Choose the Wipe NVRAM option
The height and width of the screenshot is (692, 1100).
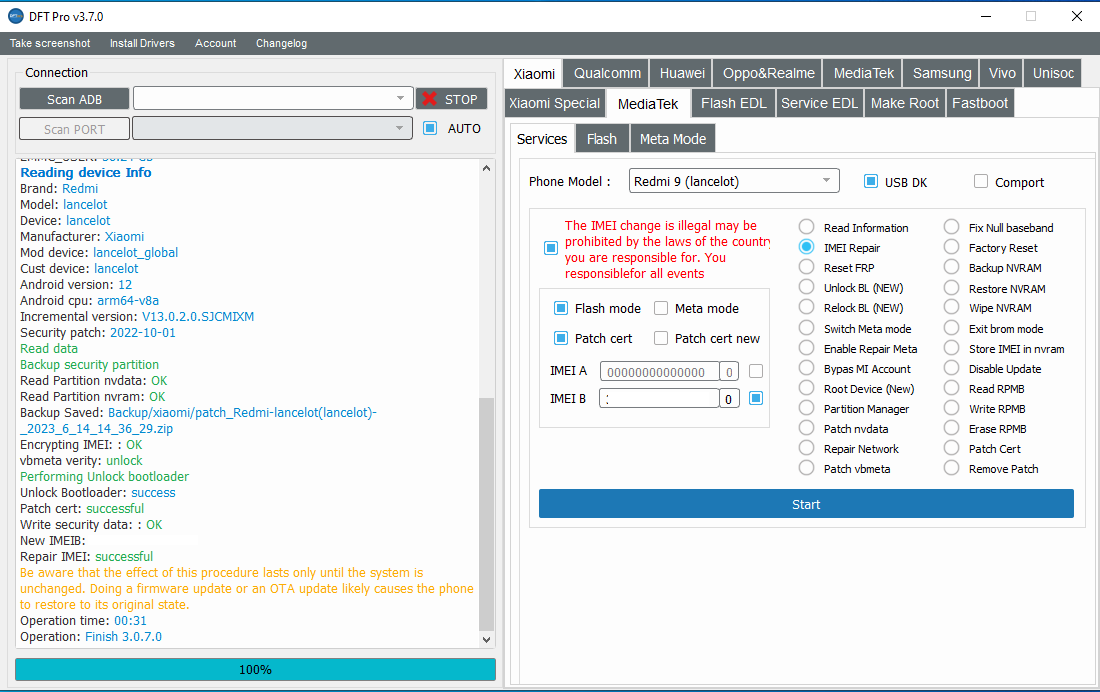[951, 307]
